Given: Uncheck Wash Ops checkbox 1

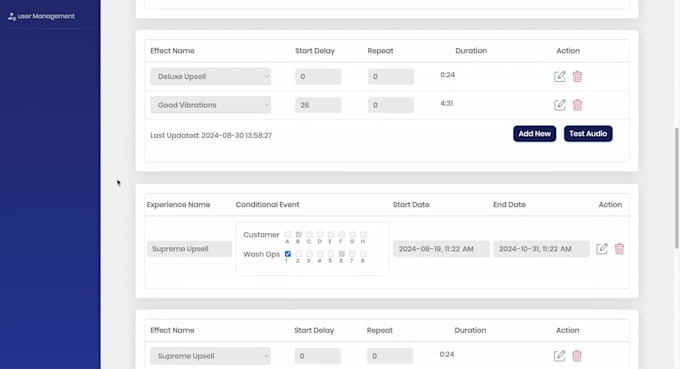Looking at the screenshot, I should [x=288, y=254].
